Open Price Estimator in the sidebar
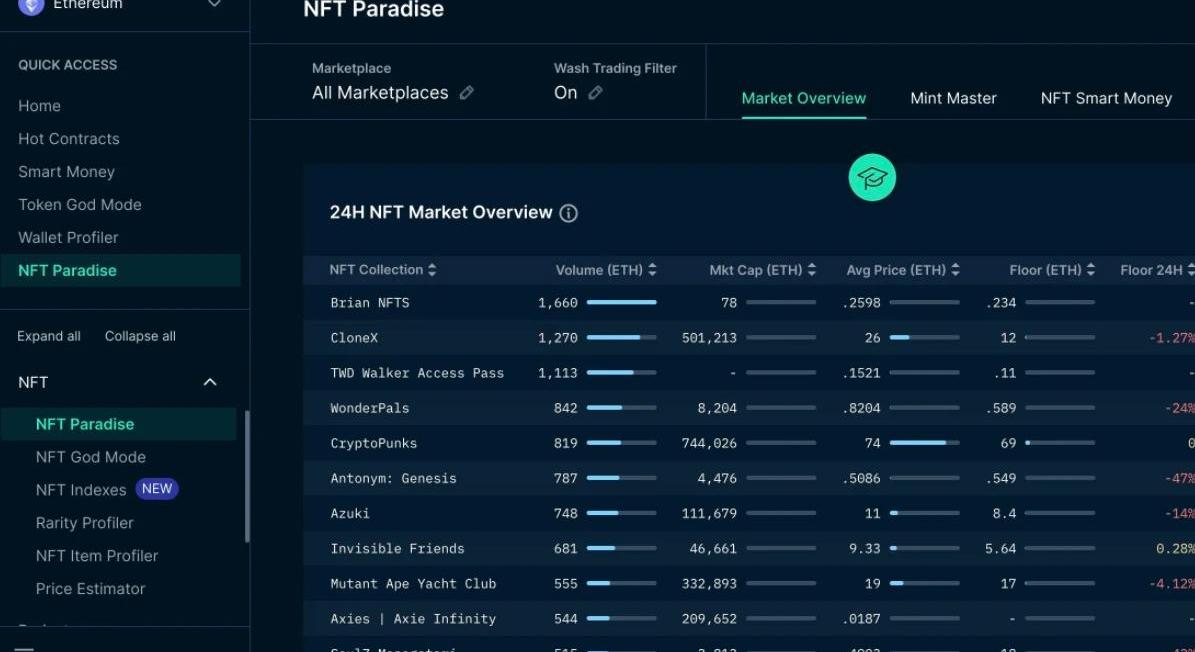The image size is (1195, 652). (91, 589)
